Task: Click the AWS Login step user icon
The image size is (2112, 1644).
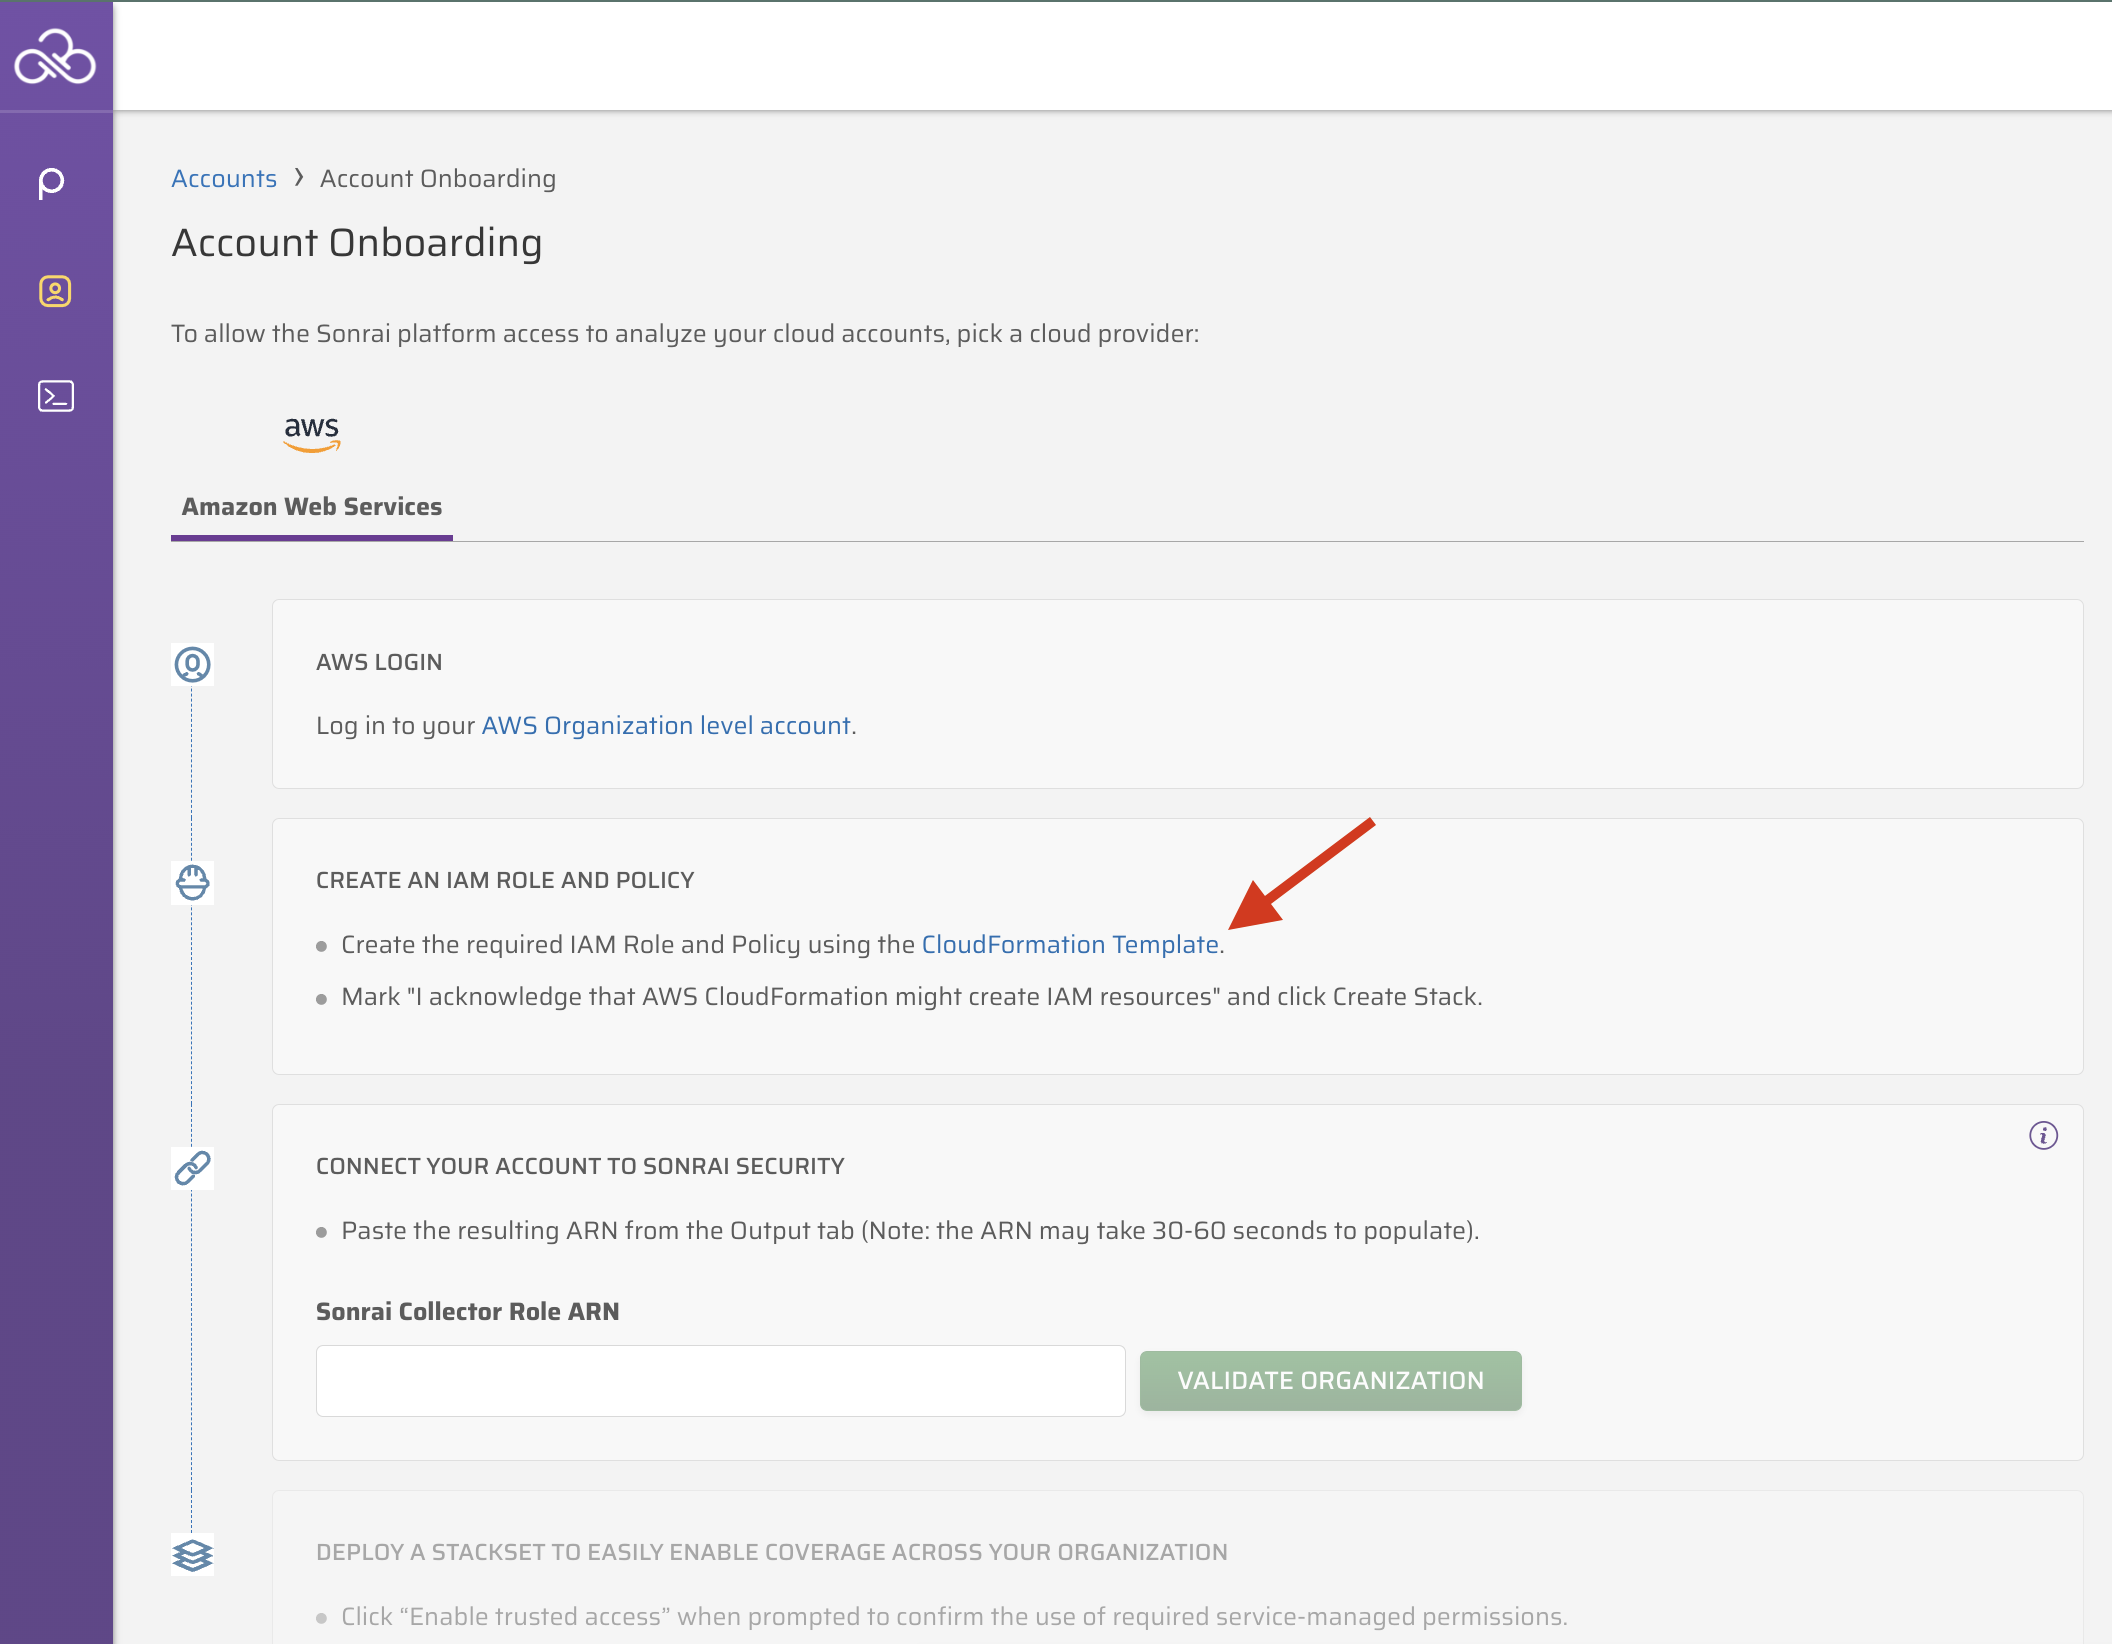Action: [x=193, y=664]
